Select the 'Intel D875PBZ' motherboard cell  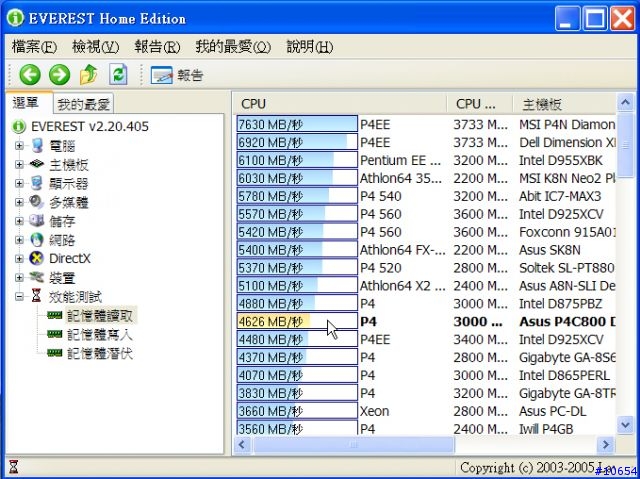tap(560, 304)
